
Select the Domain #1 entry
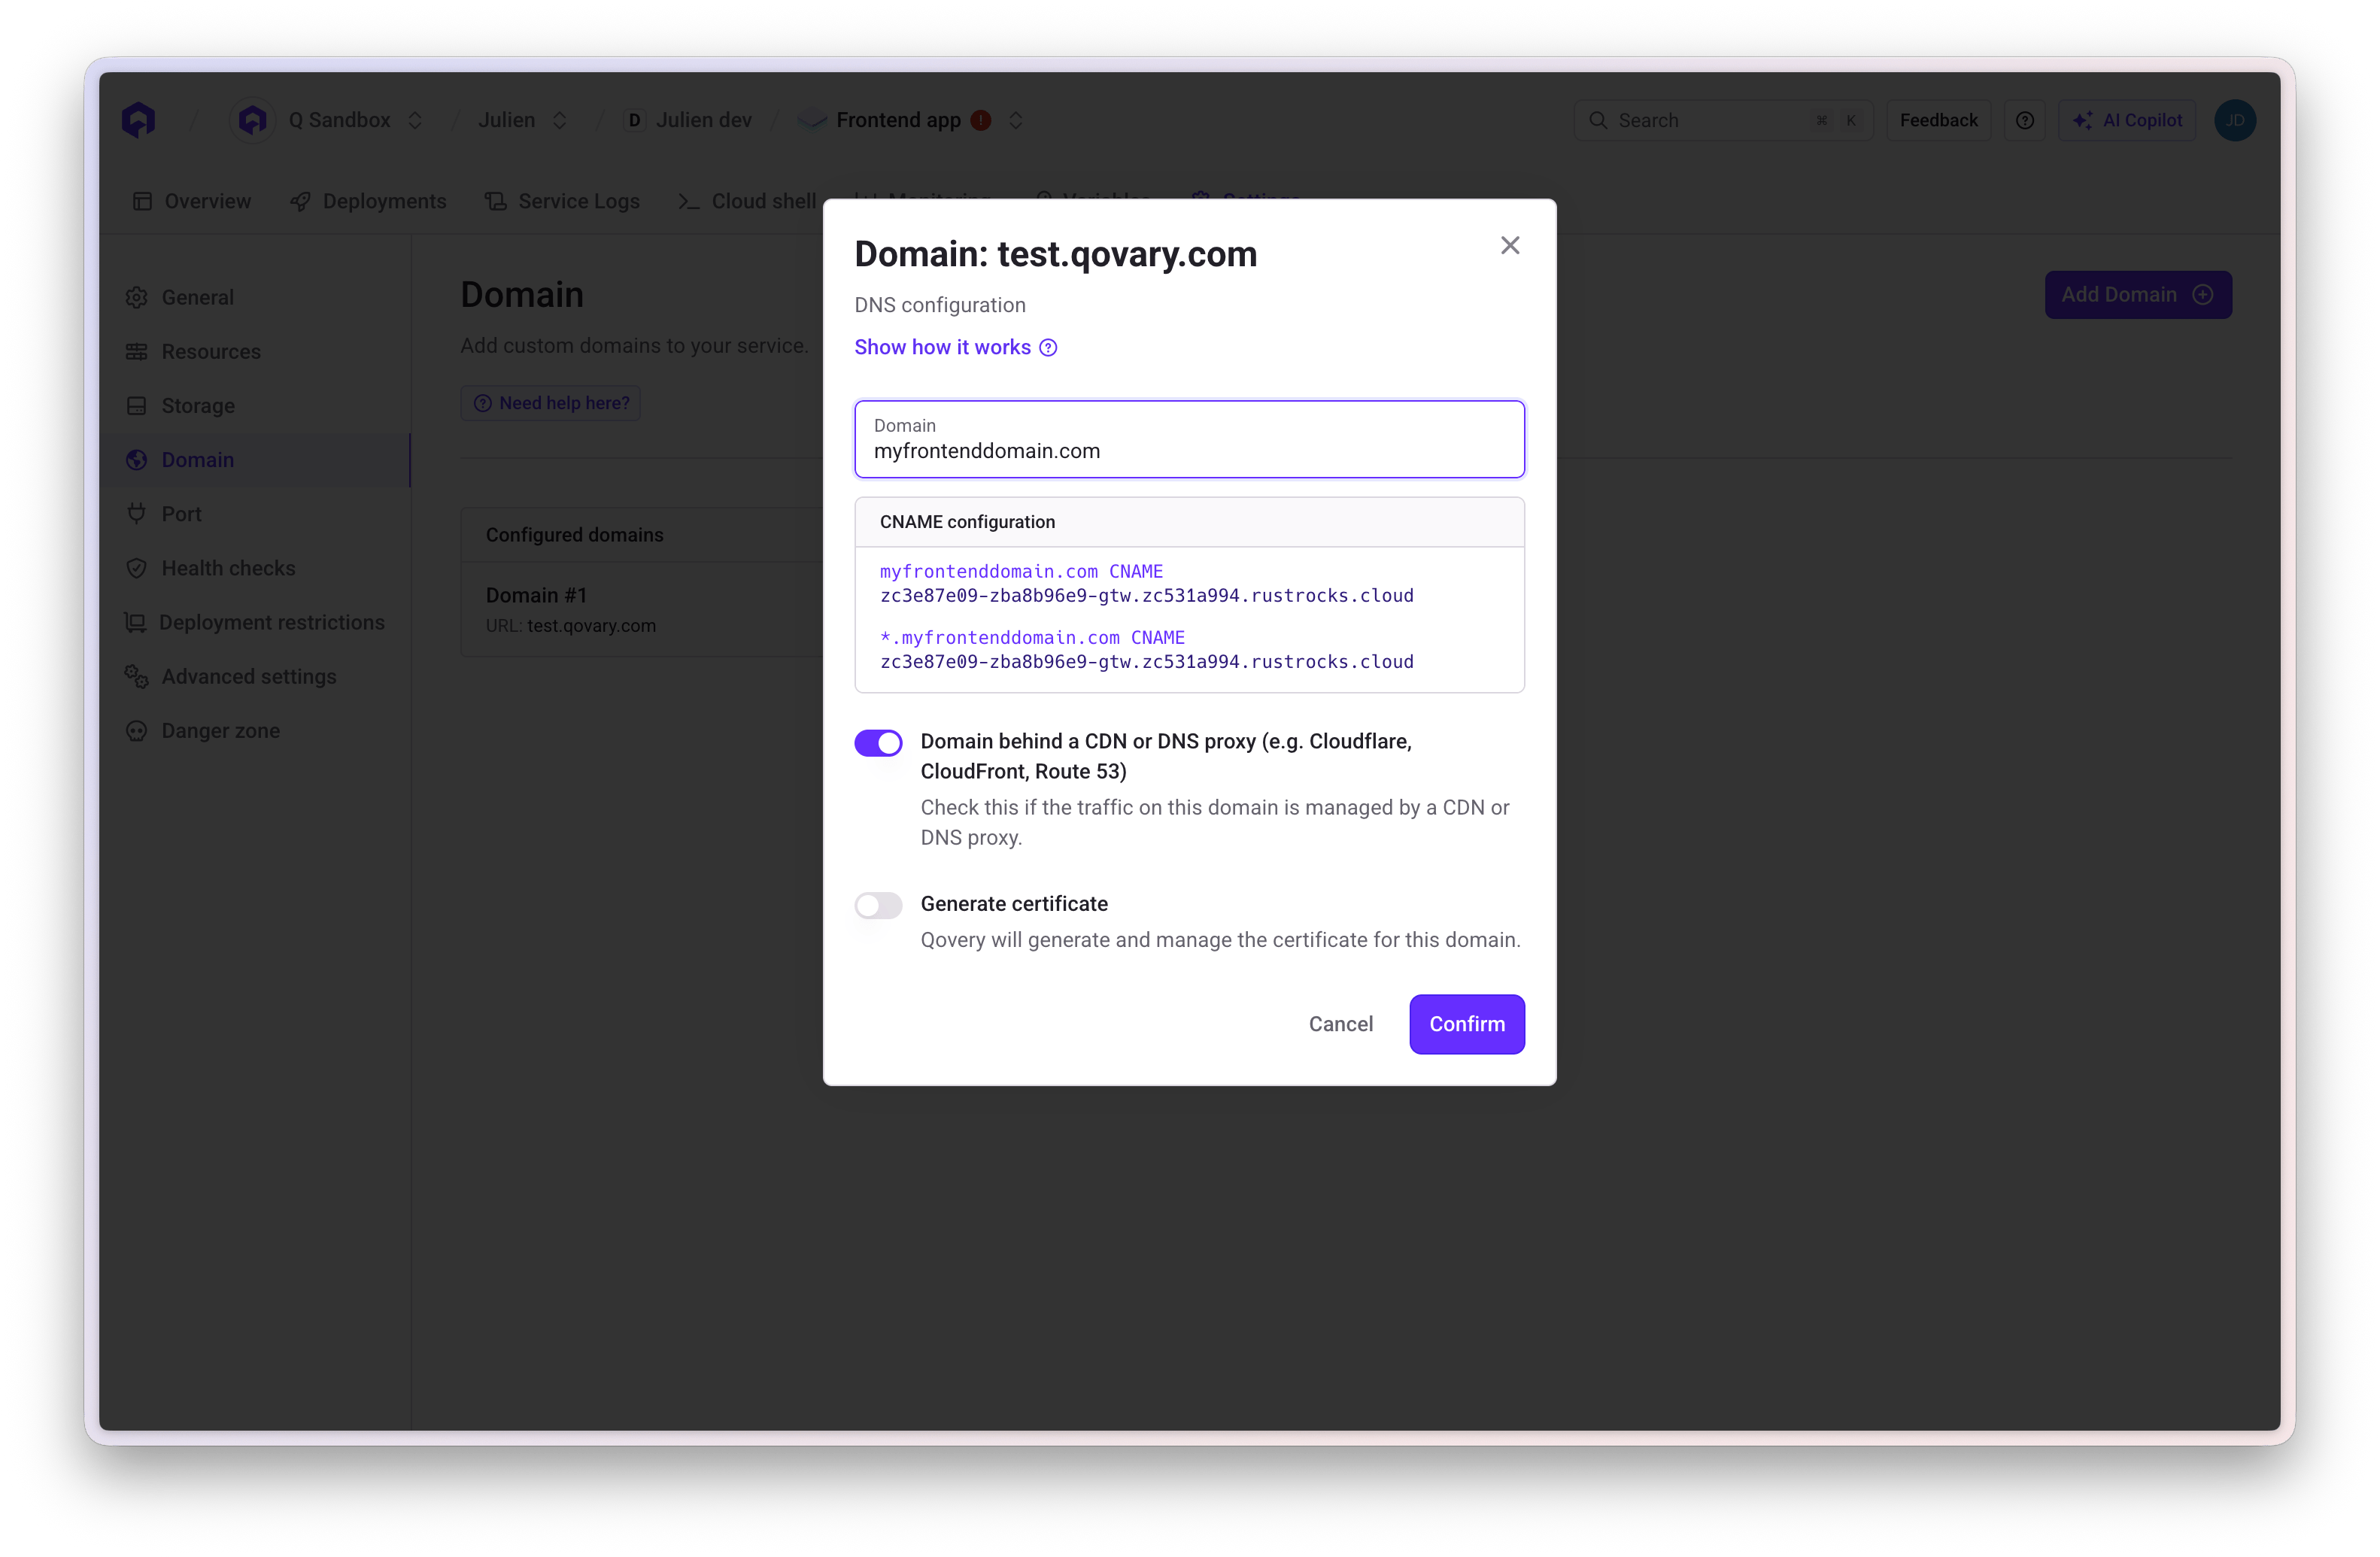(641, 608)
